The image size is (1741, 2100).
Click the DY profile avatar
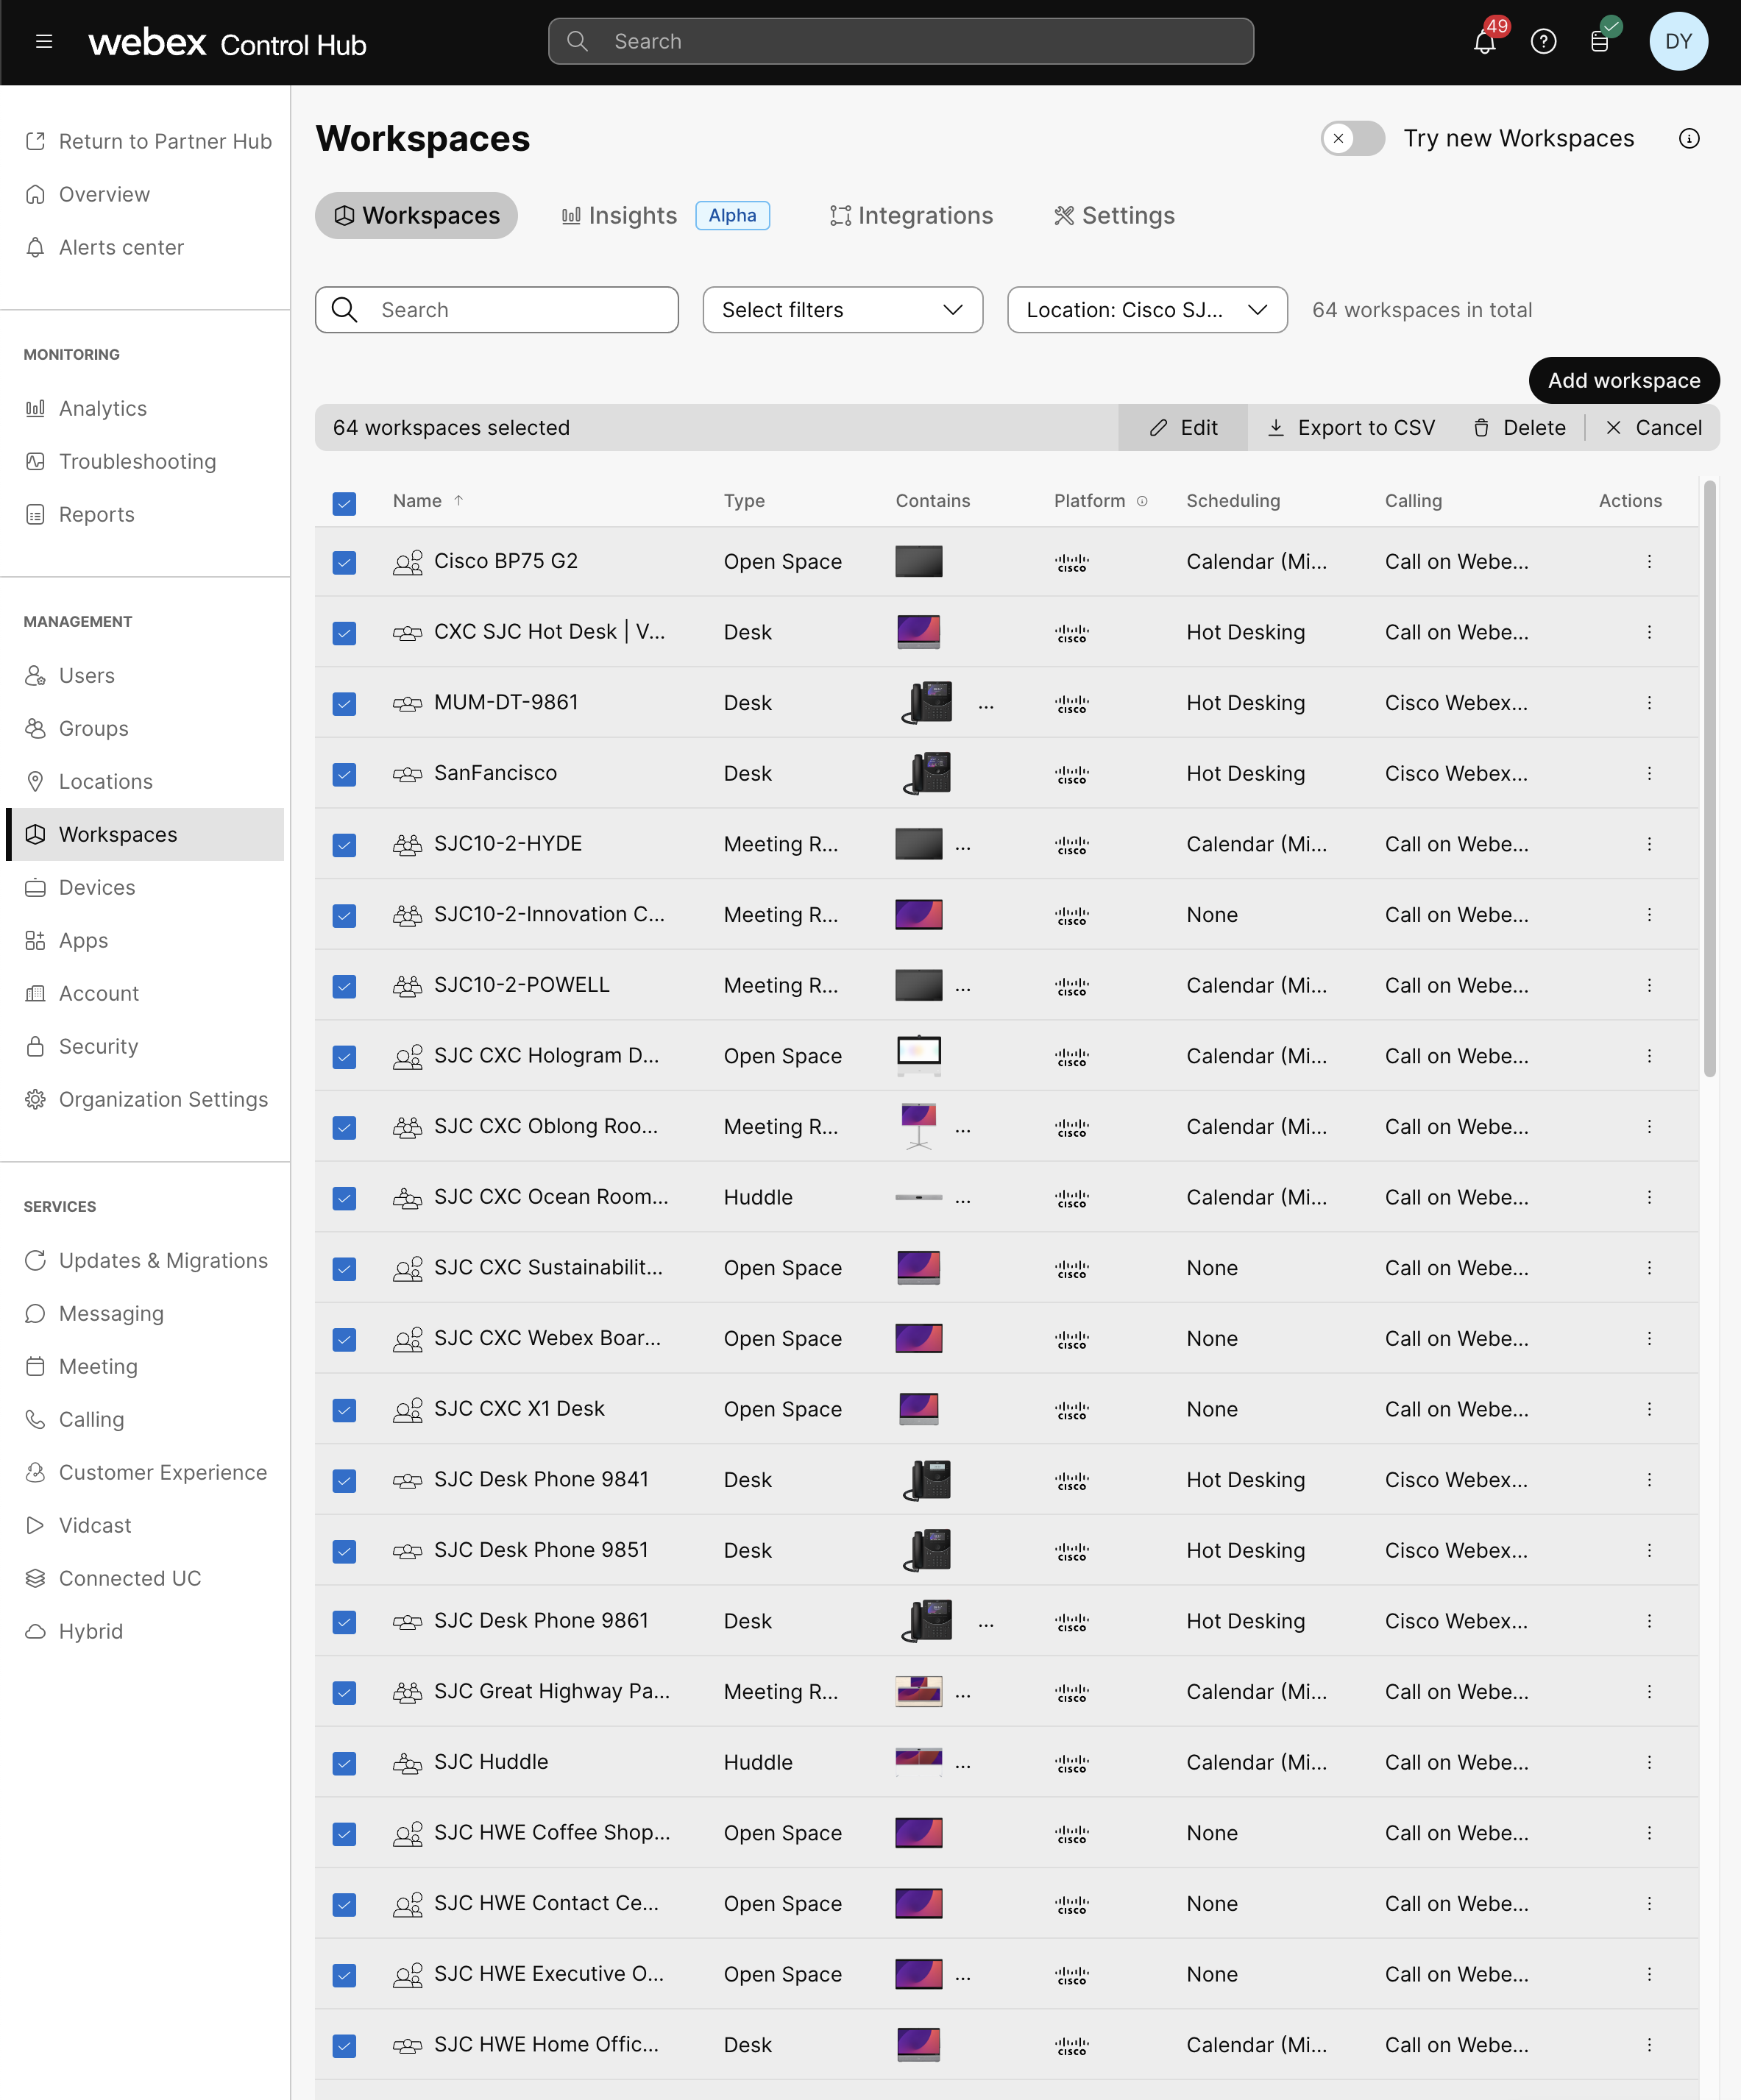coord(1678,41)
